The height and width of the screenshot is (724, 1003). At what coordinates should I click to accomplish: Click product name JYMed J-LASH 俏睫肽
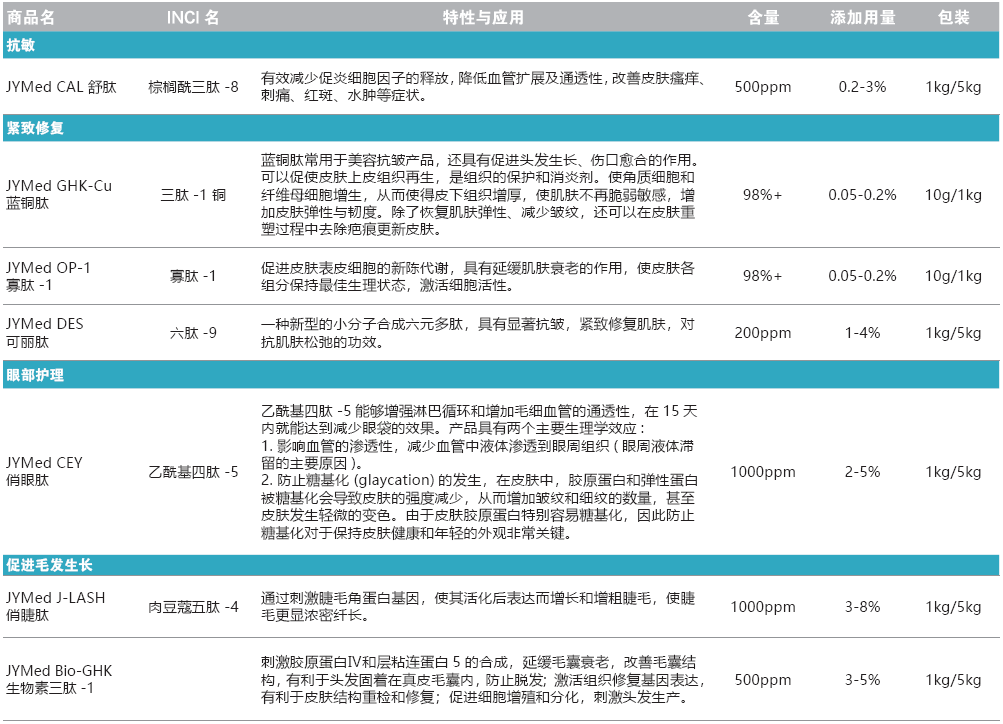(x=56, y=606)
